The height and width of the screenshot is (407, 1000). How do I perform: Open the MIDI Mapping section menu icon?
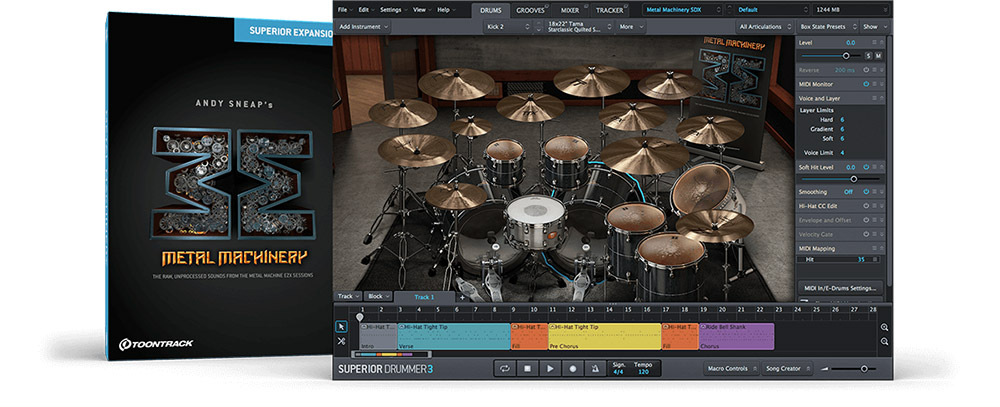point(875,249)
